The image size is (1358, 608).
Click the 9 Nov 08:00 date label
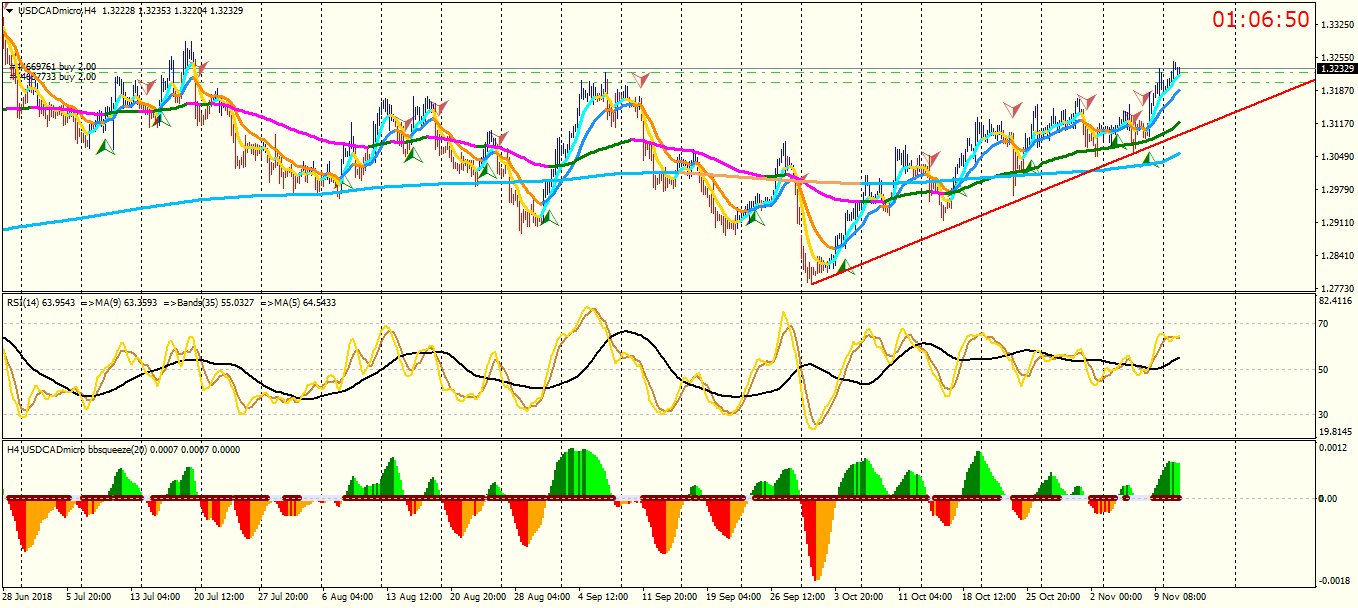[x=1180, y=597]
